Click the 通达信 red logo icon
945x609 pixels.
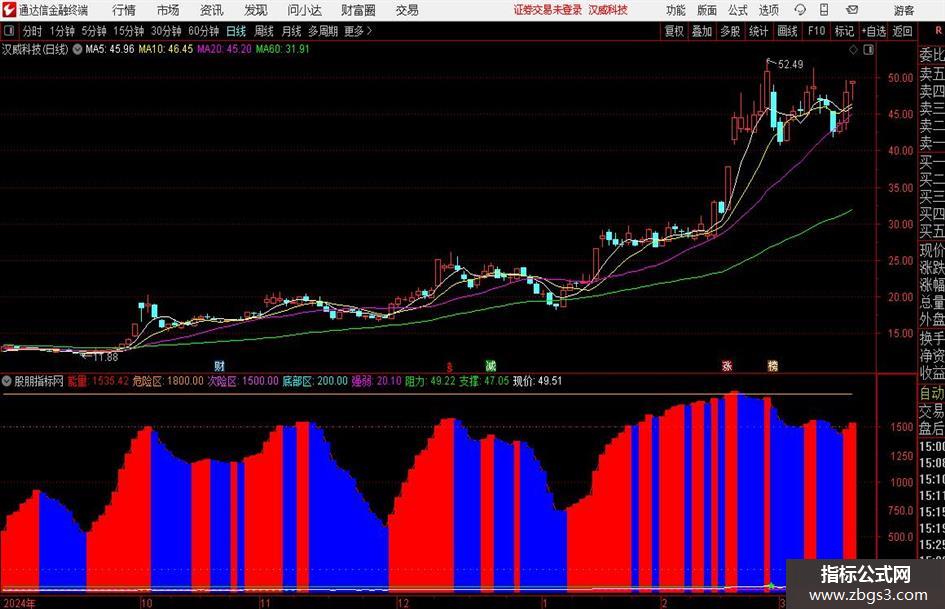click(8, 10)
